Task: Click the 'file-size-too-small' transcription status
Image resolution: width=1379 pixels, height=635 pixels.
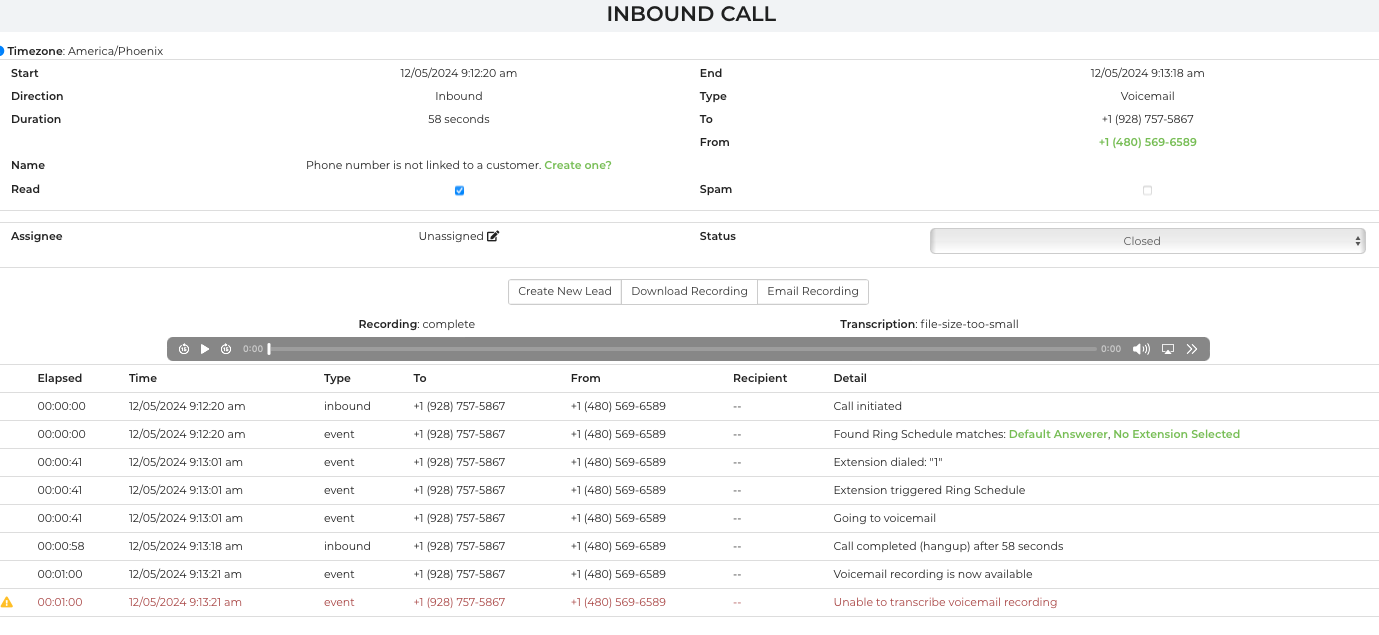Action: (969, 324)
